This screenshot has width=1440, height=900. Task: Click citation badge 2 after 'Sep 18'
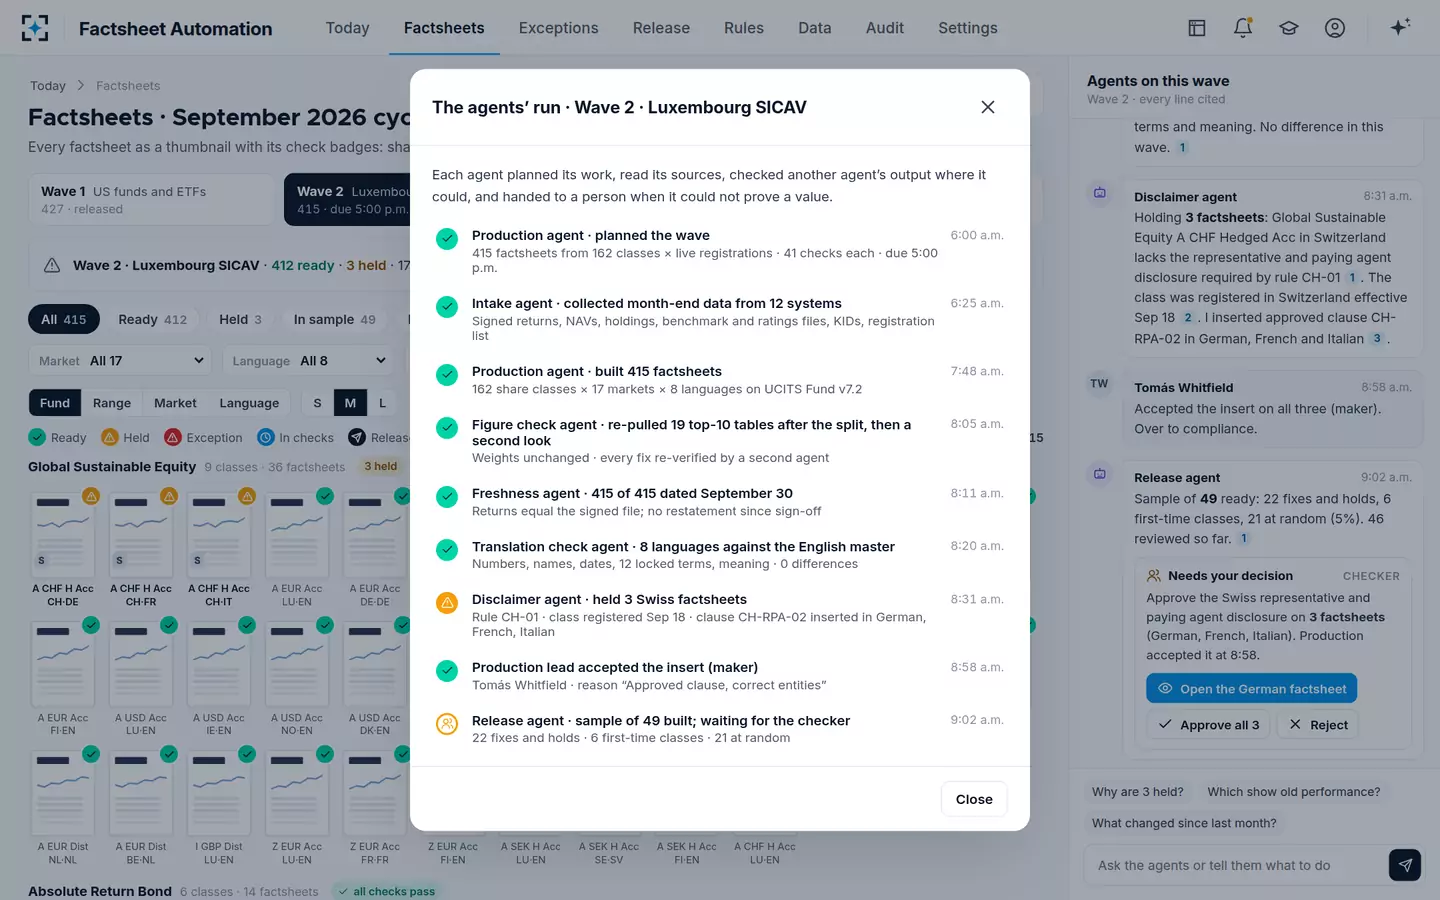pyautogui.click(x=1188, y=317)
